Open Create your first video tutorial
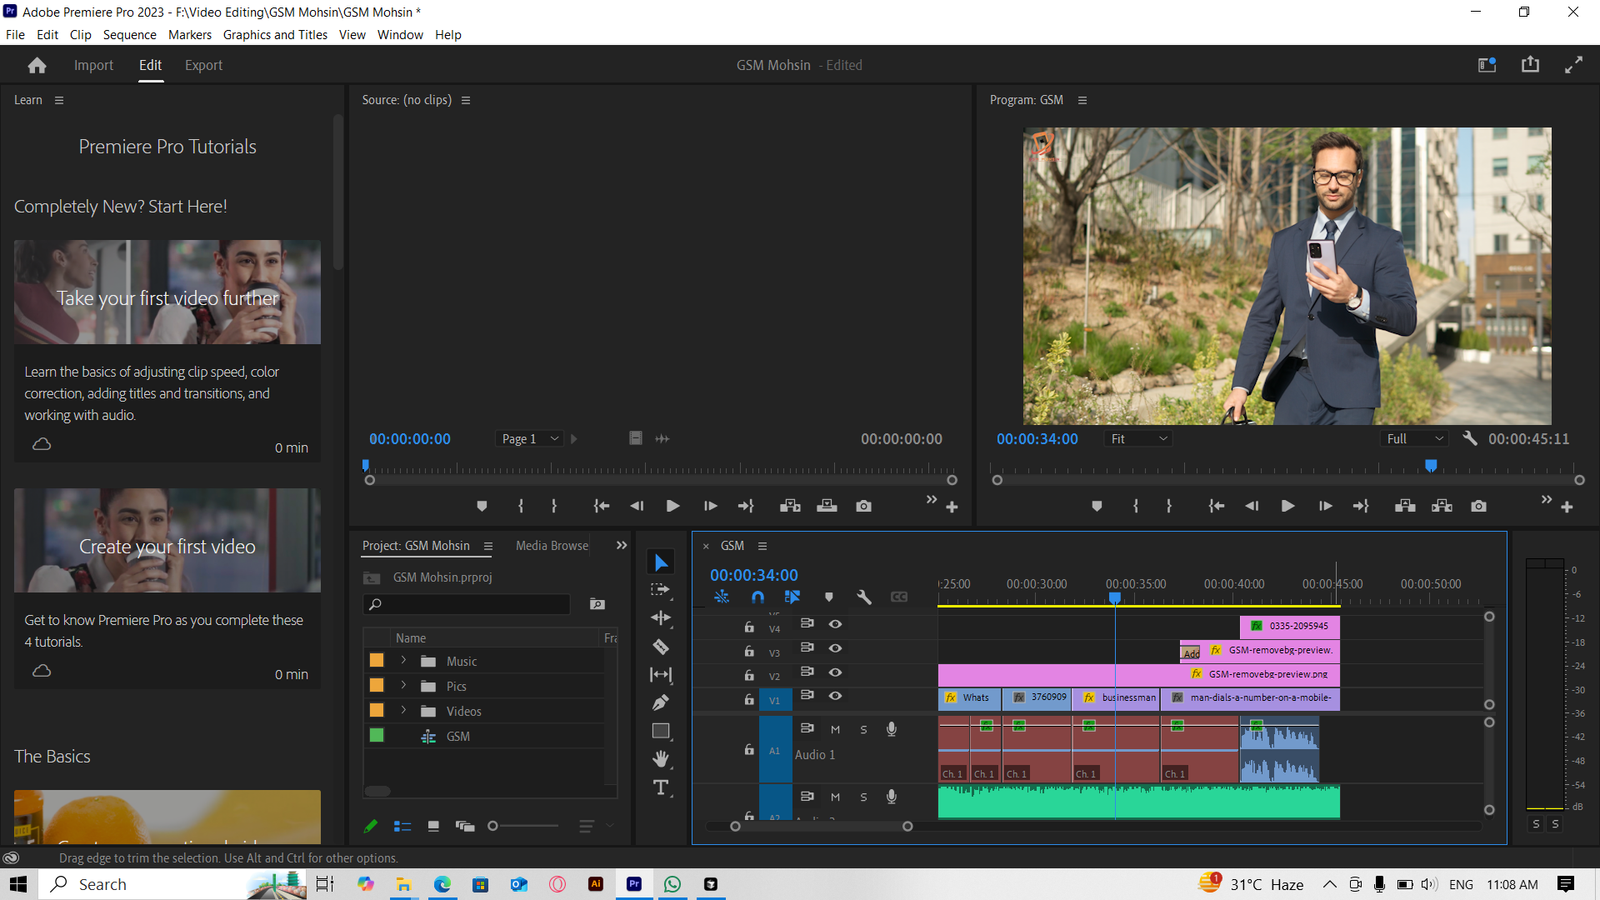This screenshot has width=1600, height=900. click(167, 540)
